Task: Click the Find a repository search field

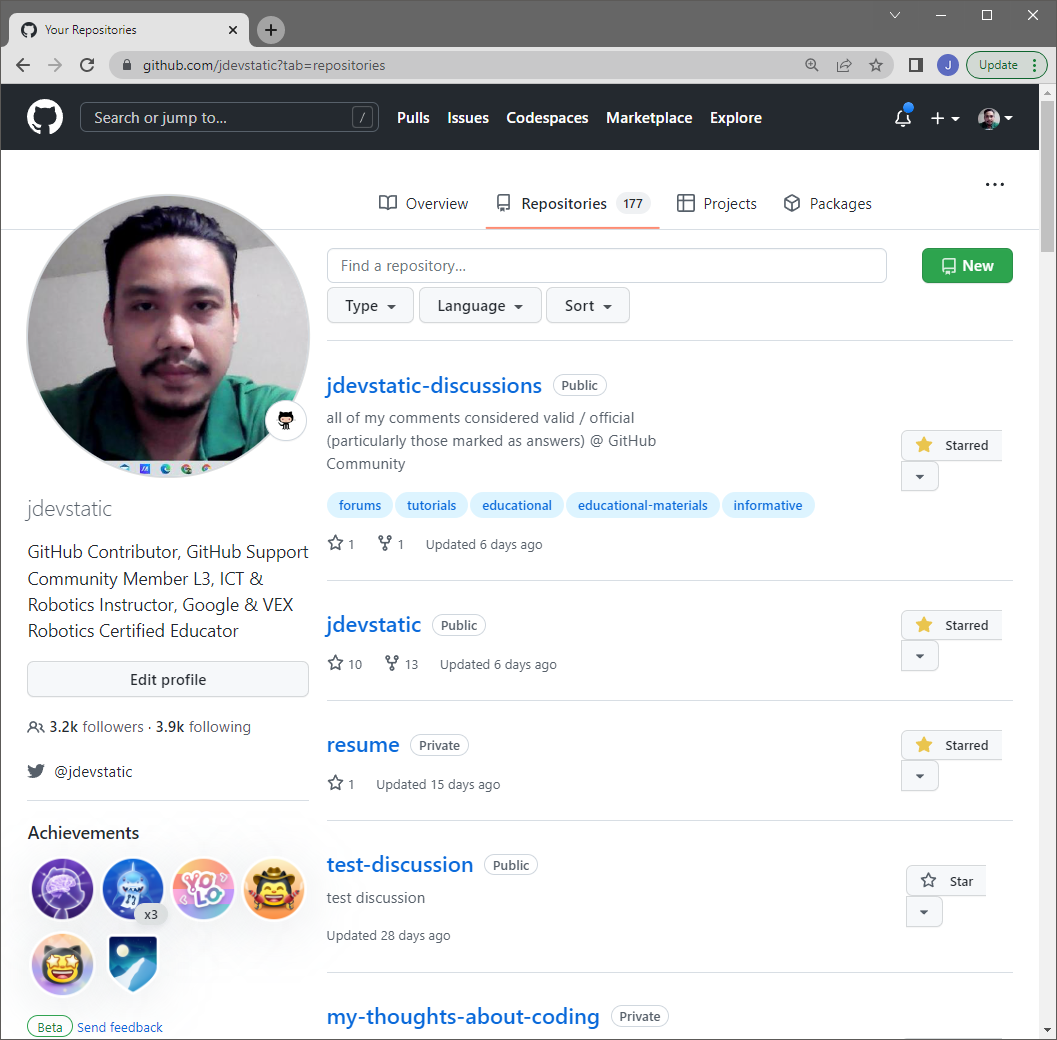Action: (606, 265)
